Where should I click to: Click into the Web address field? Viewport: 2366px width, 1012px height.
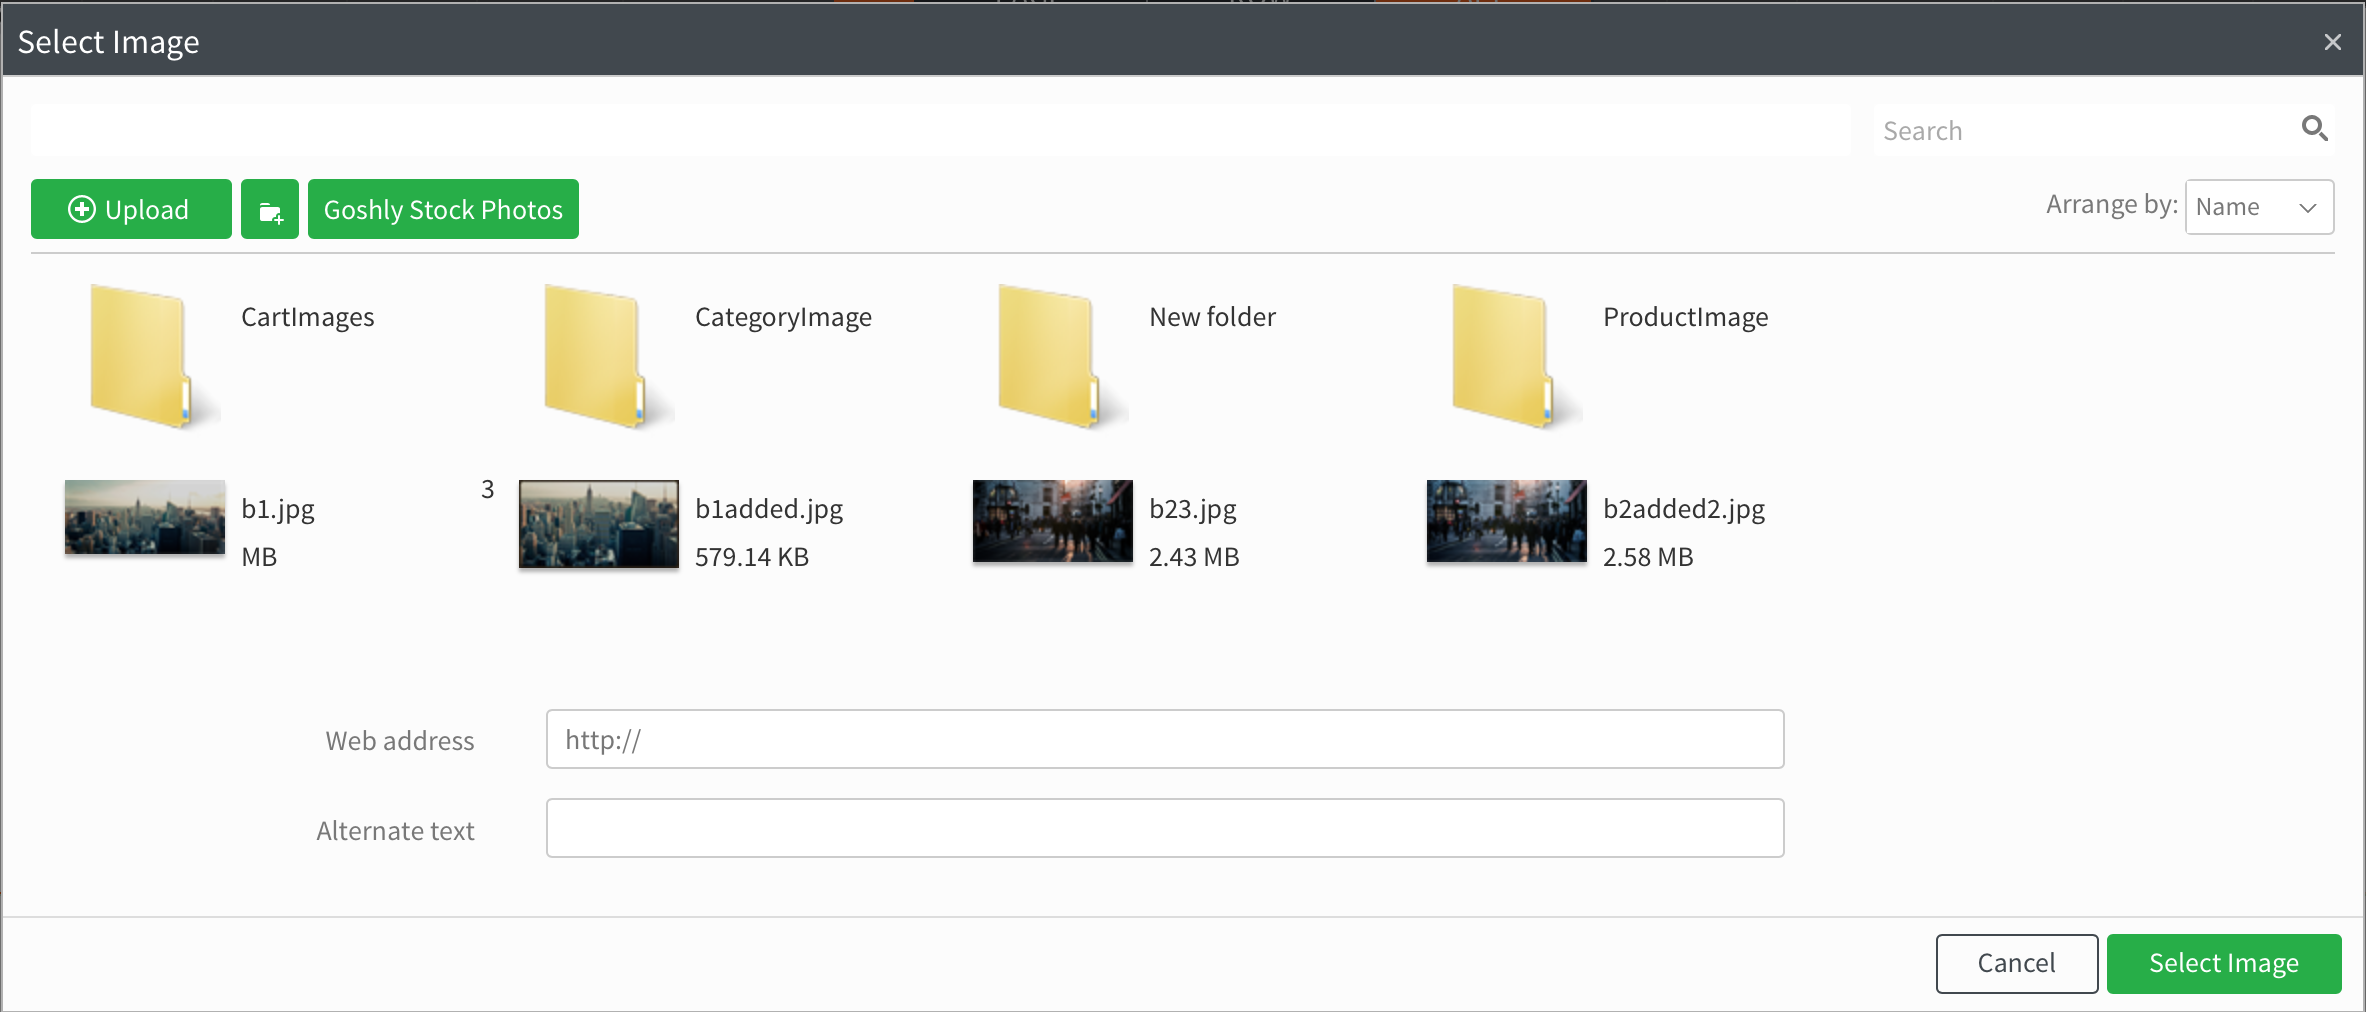click(1164, 740)
